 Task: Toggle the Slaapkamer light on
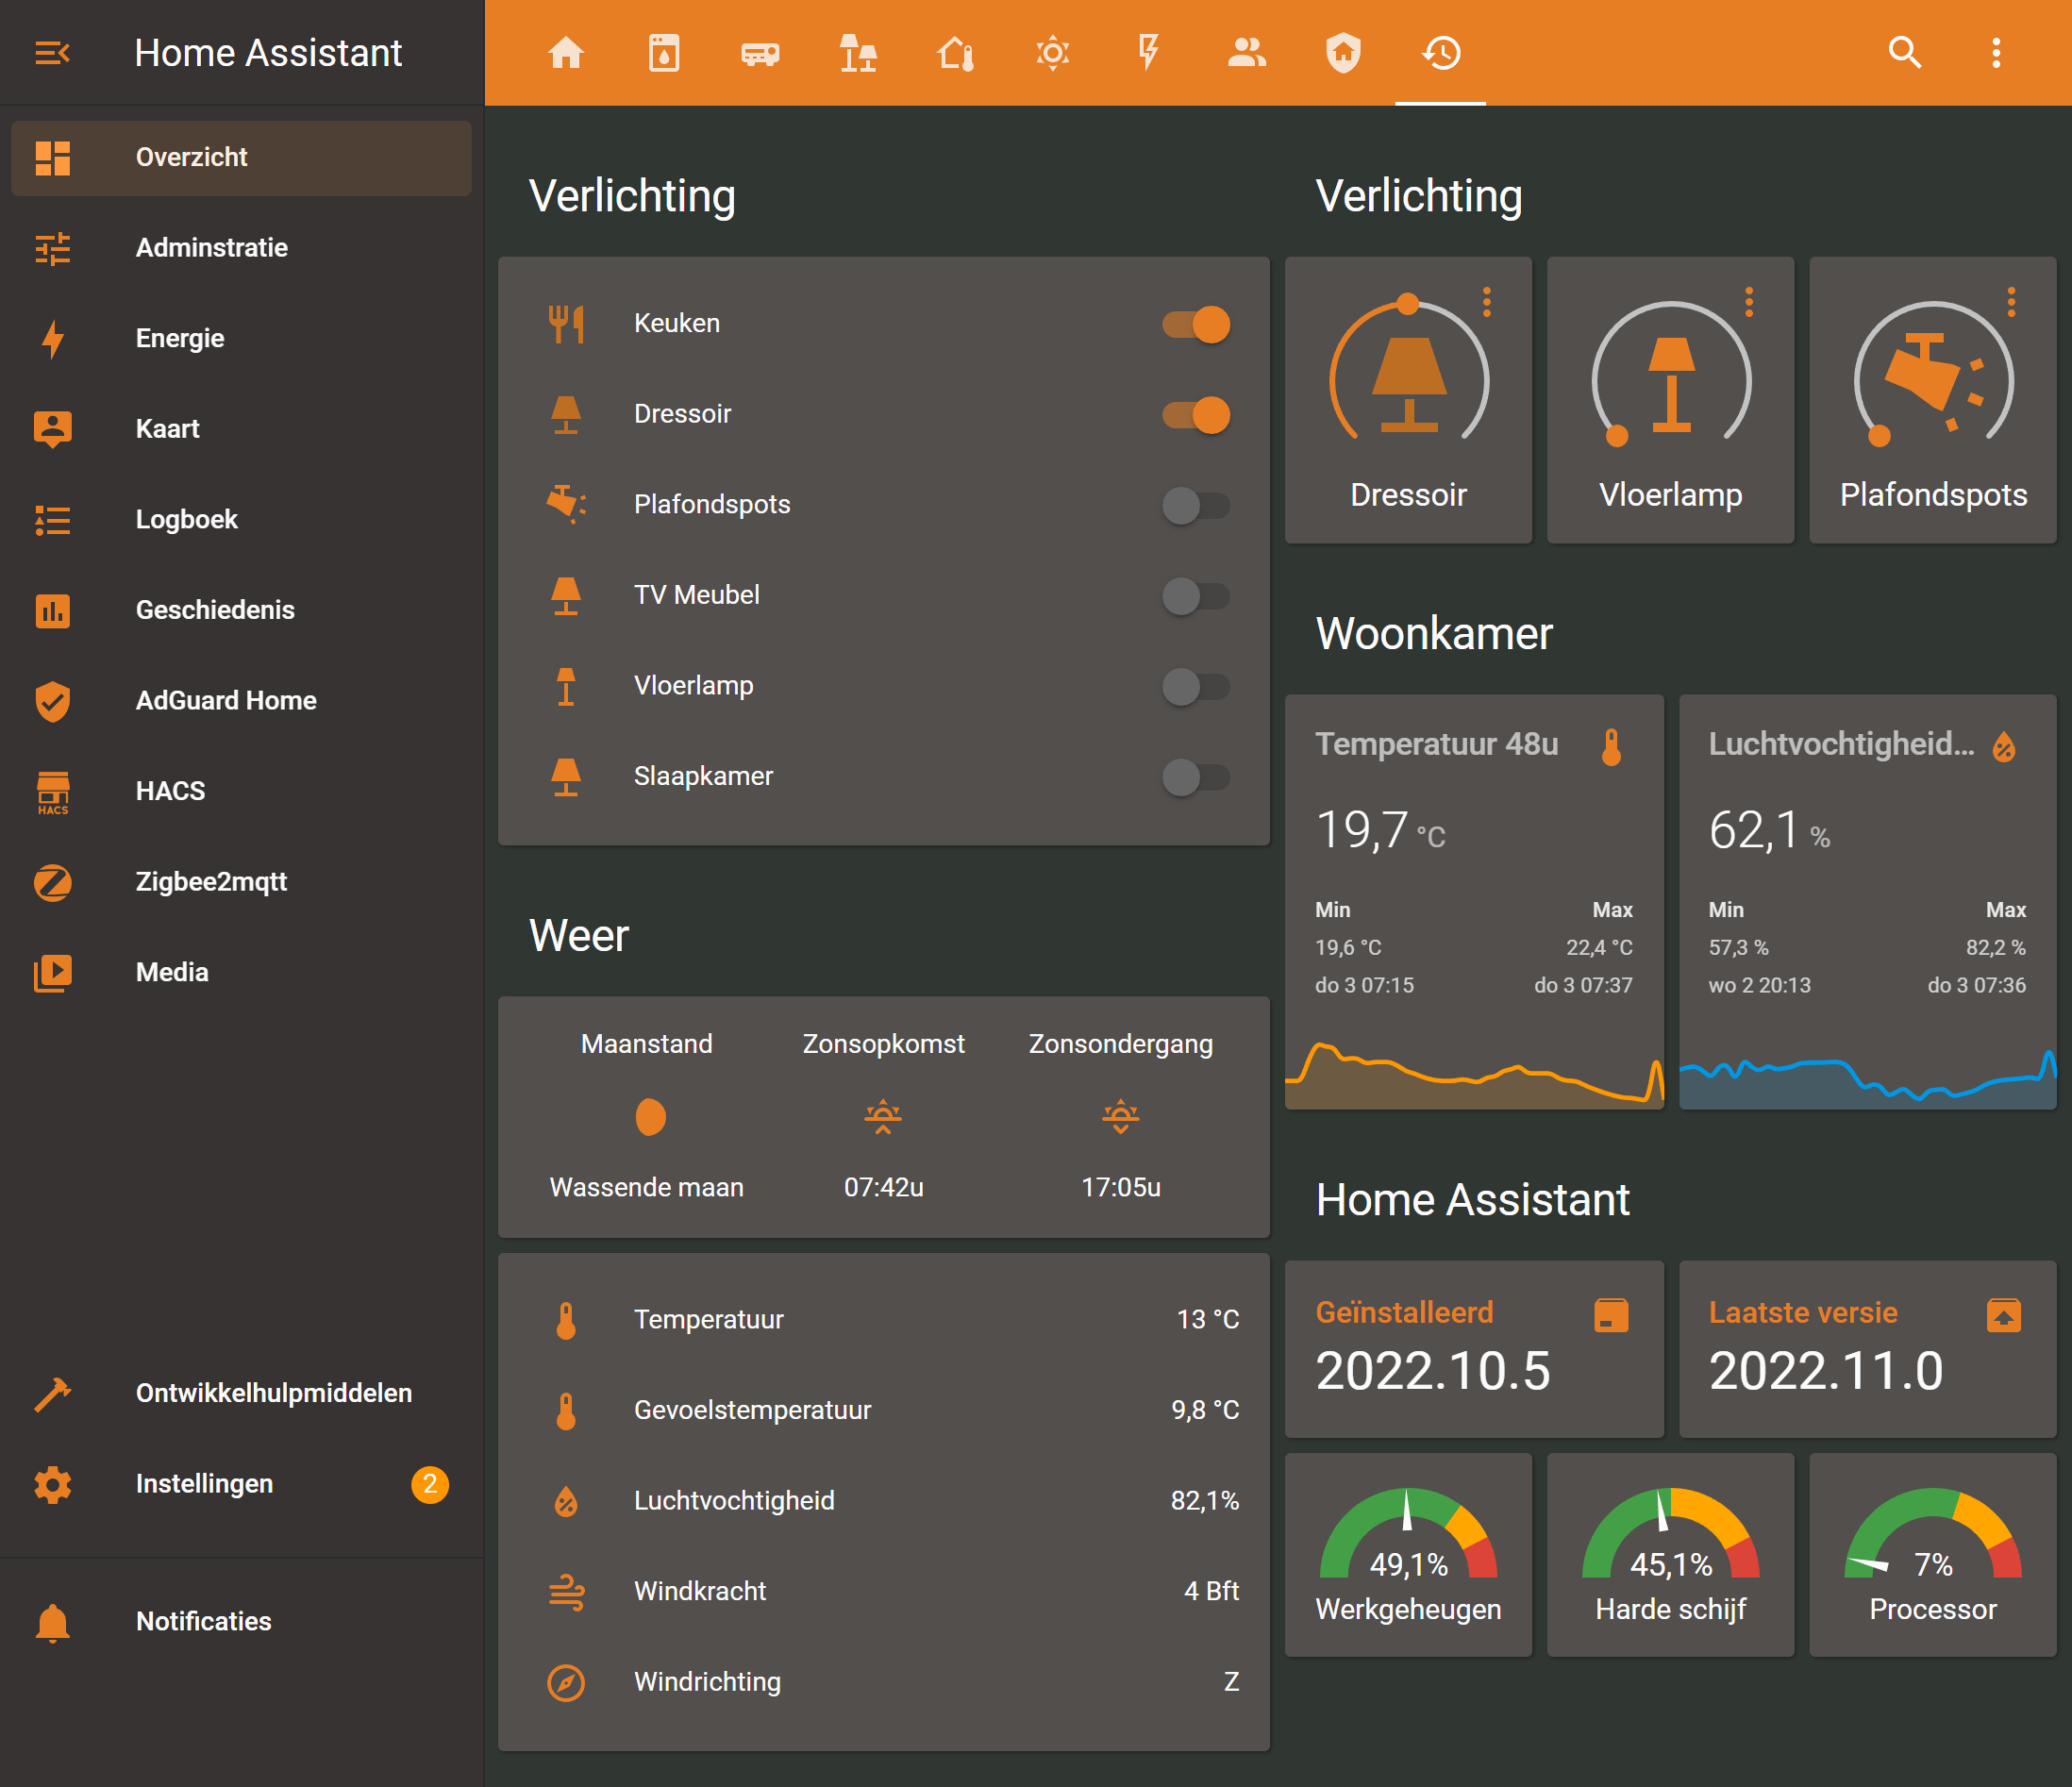click(x=1196, y=777)
